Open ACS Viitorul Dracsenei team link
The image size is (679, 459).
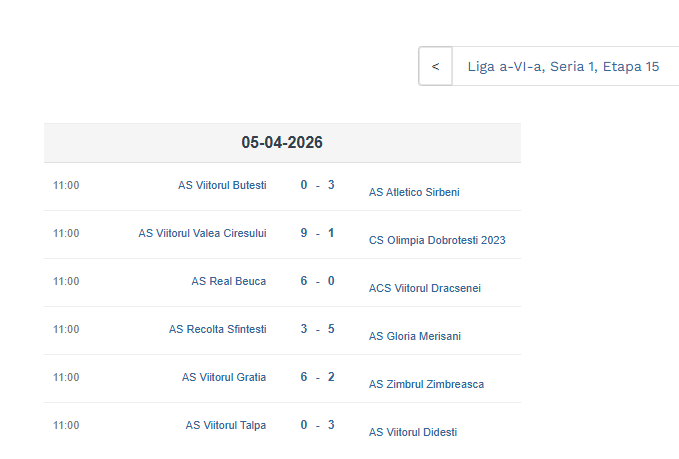pos(424,288)
